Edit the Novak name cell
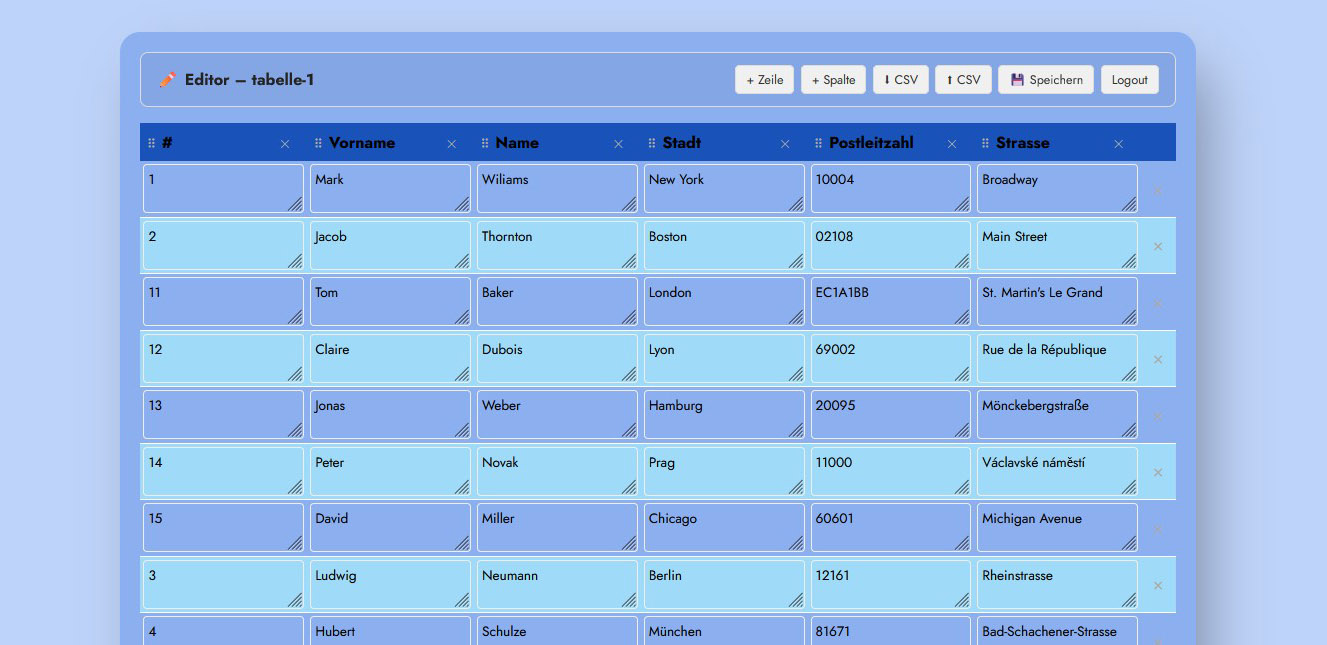Screen dimensions: 1327x645 click(x=557, y=471)
